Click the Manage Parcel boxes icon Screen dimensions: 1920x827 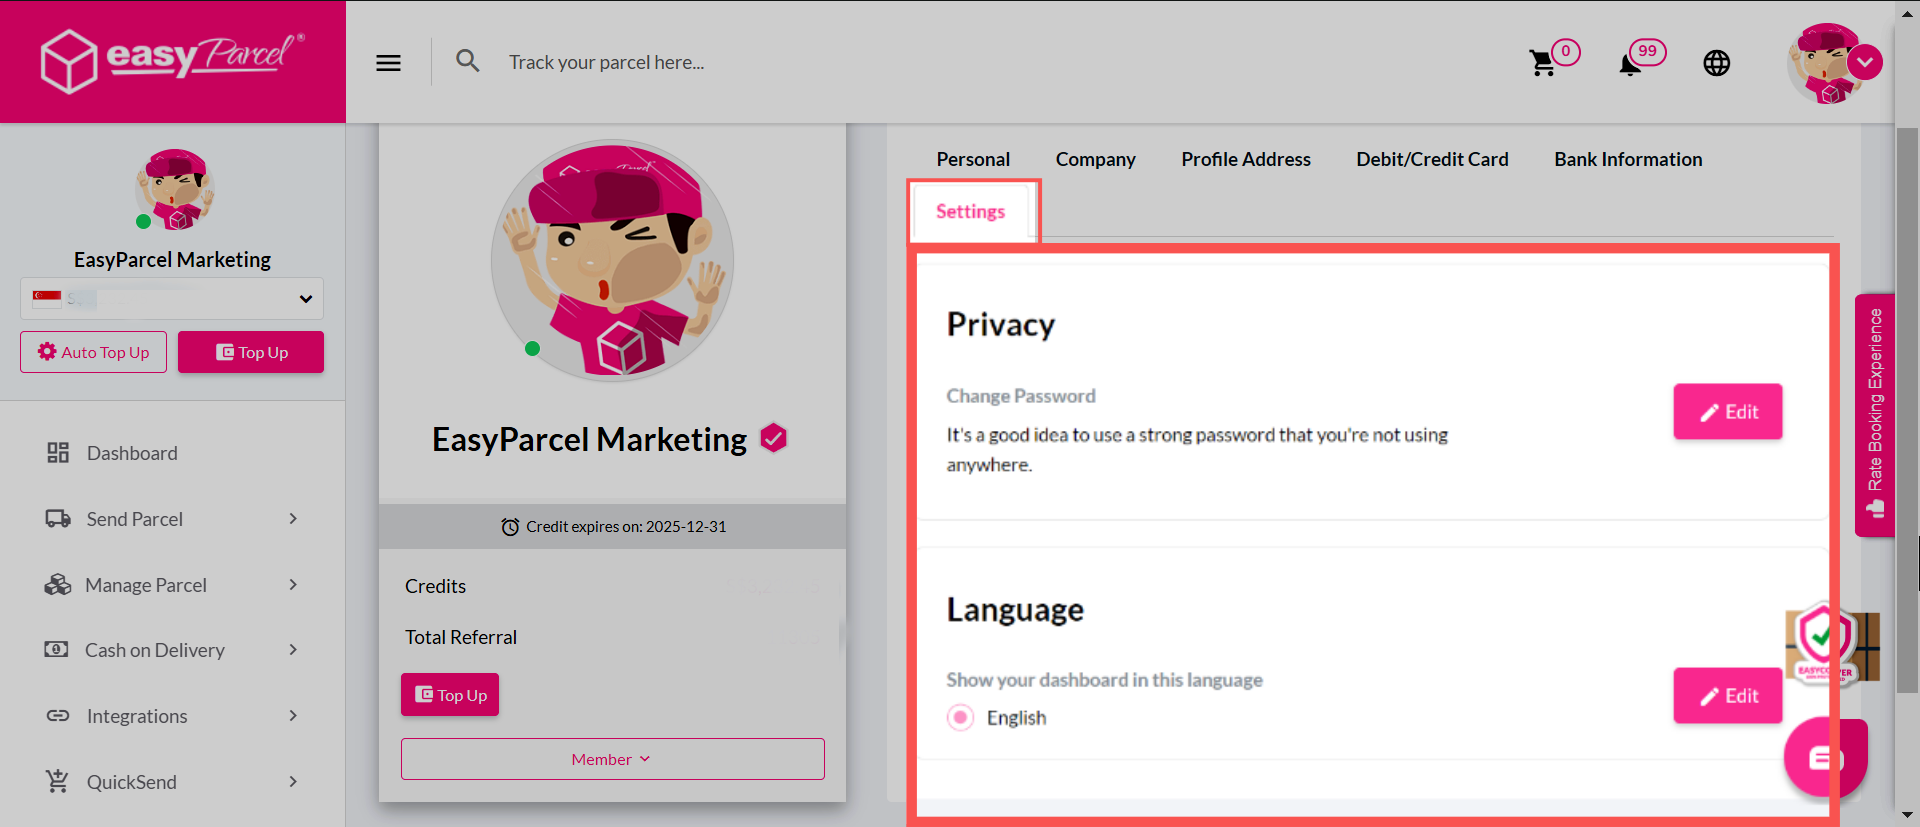(58, 585)
